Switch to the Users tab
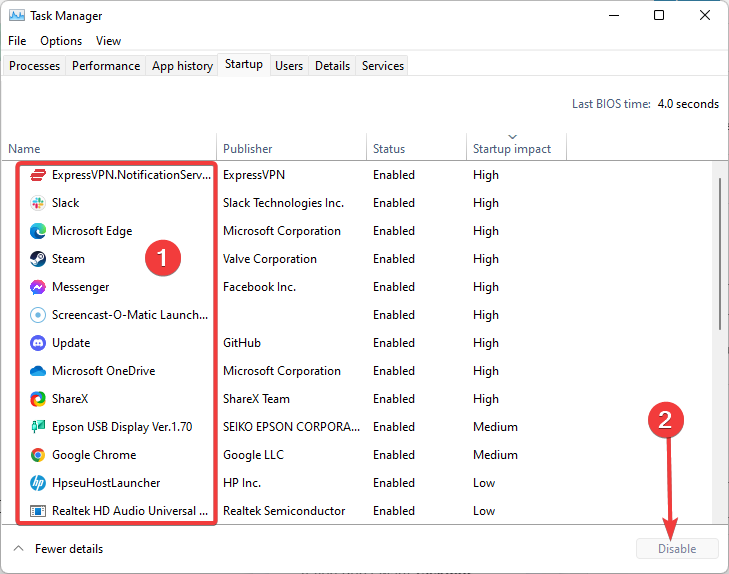 tap(289, 66)
